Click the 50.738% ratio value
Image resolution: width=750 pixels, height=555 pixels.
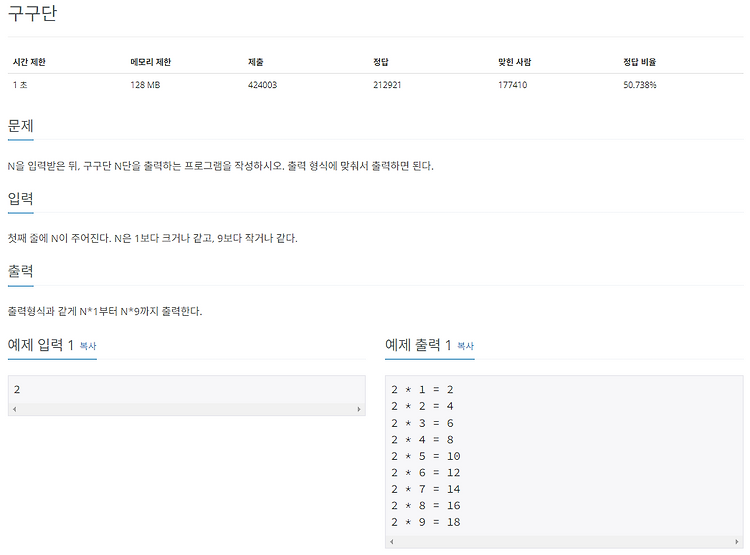pyautogui.click(x=640, y=85)
